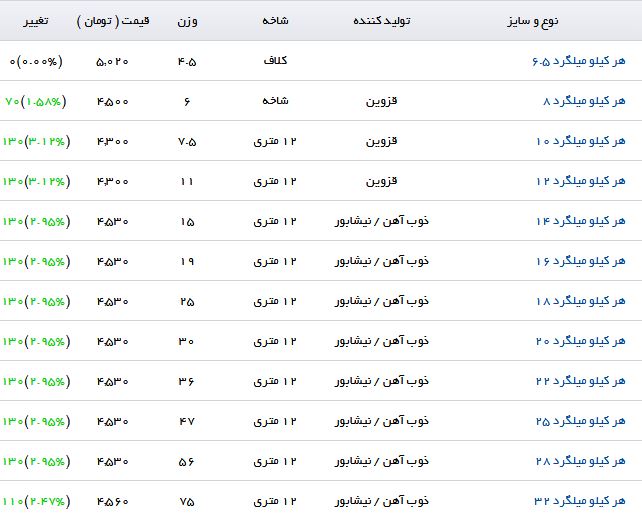Select the قزوین producer in the میلگرد ۸ row
642x518 pixels.
pos(381,101)
